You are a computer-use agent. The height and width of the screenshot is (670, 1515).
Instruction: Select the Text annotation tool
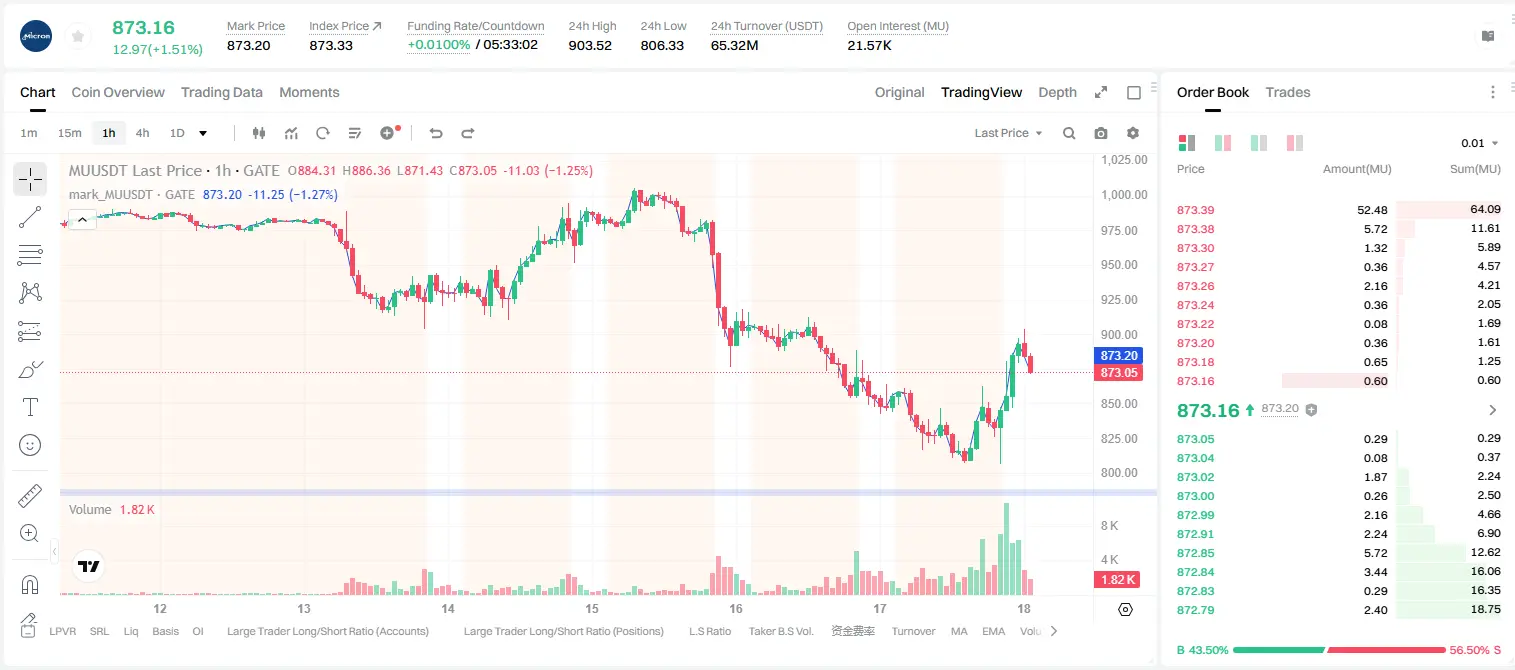(x=30, y=407)
